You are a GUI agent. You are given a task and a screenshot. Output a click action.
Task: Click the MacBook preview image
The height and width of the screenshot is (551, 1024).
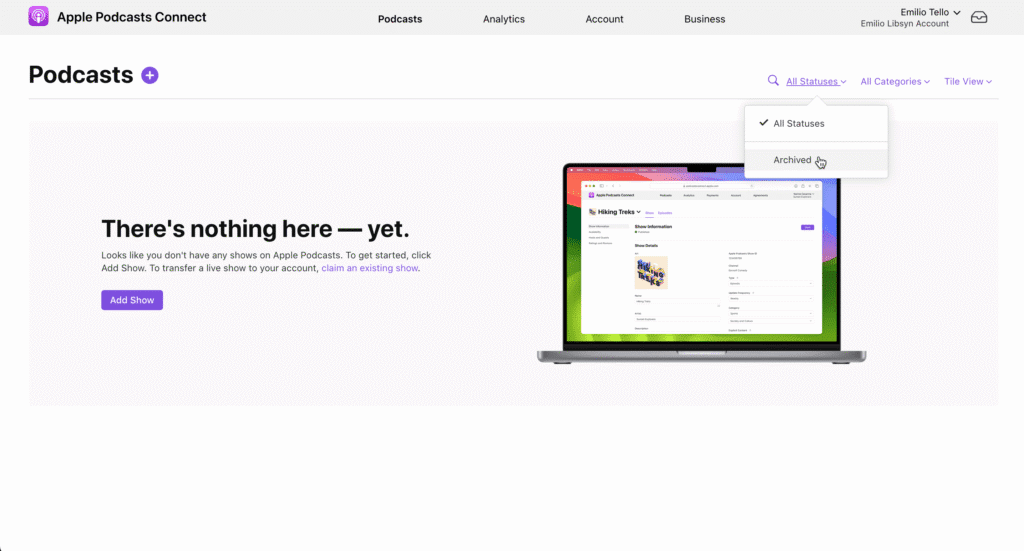click(x=701, y=262)
